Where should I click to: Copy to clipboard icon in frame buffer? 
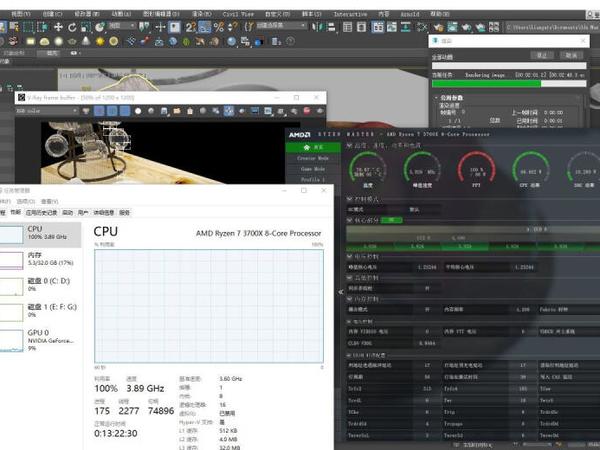(190, 111)
